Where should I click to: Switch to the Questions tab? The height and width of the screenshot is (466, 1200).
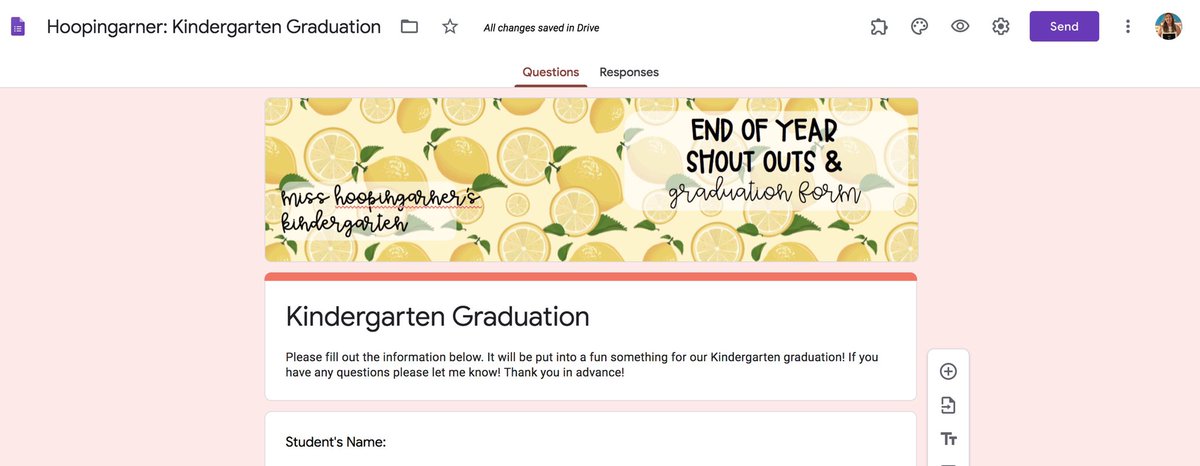(551, 72)
